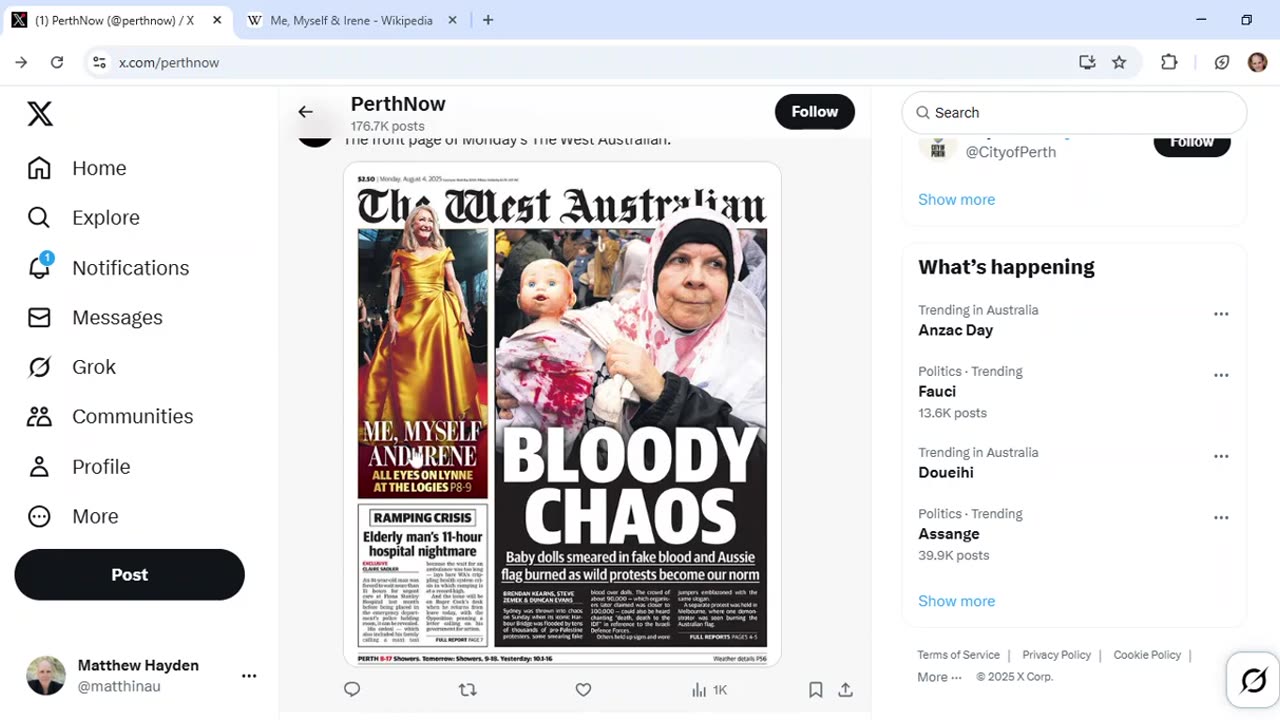Open the browser extensions menu
The width and height of the screenshot is (1280, 720).
1169,62
